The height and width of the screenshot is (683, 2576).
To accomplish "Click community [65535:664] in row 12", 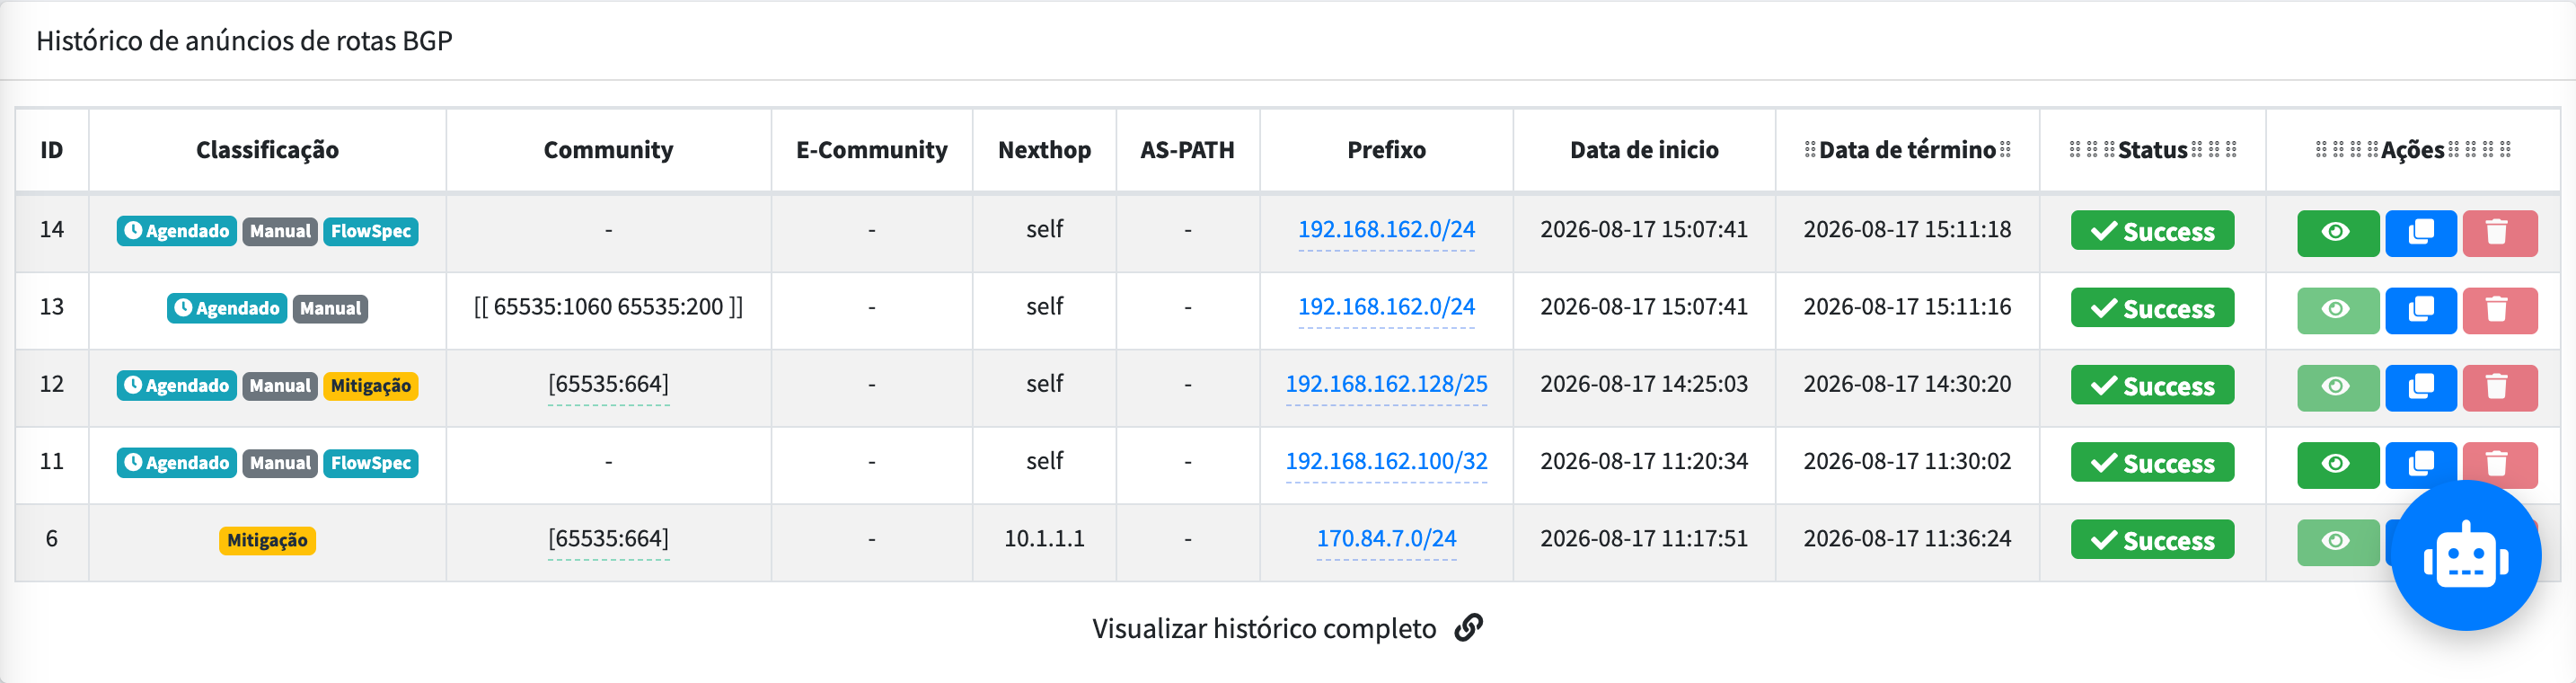I will coord(608,384).
